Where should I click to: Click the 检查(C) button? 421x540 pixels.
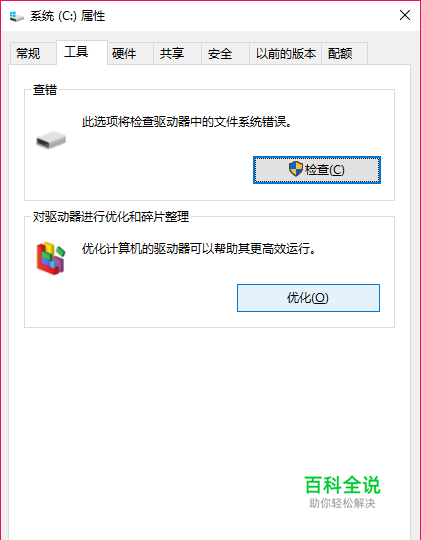pos(317,170)
